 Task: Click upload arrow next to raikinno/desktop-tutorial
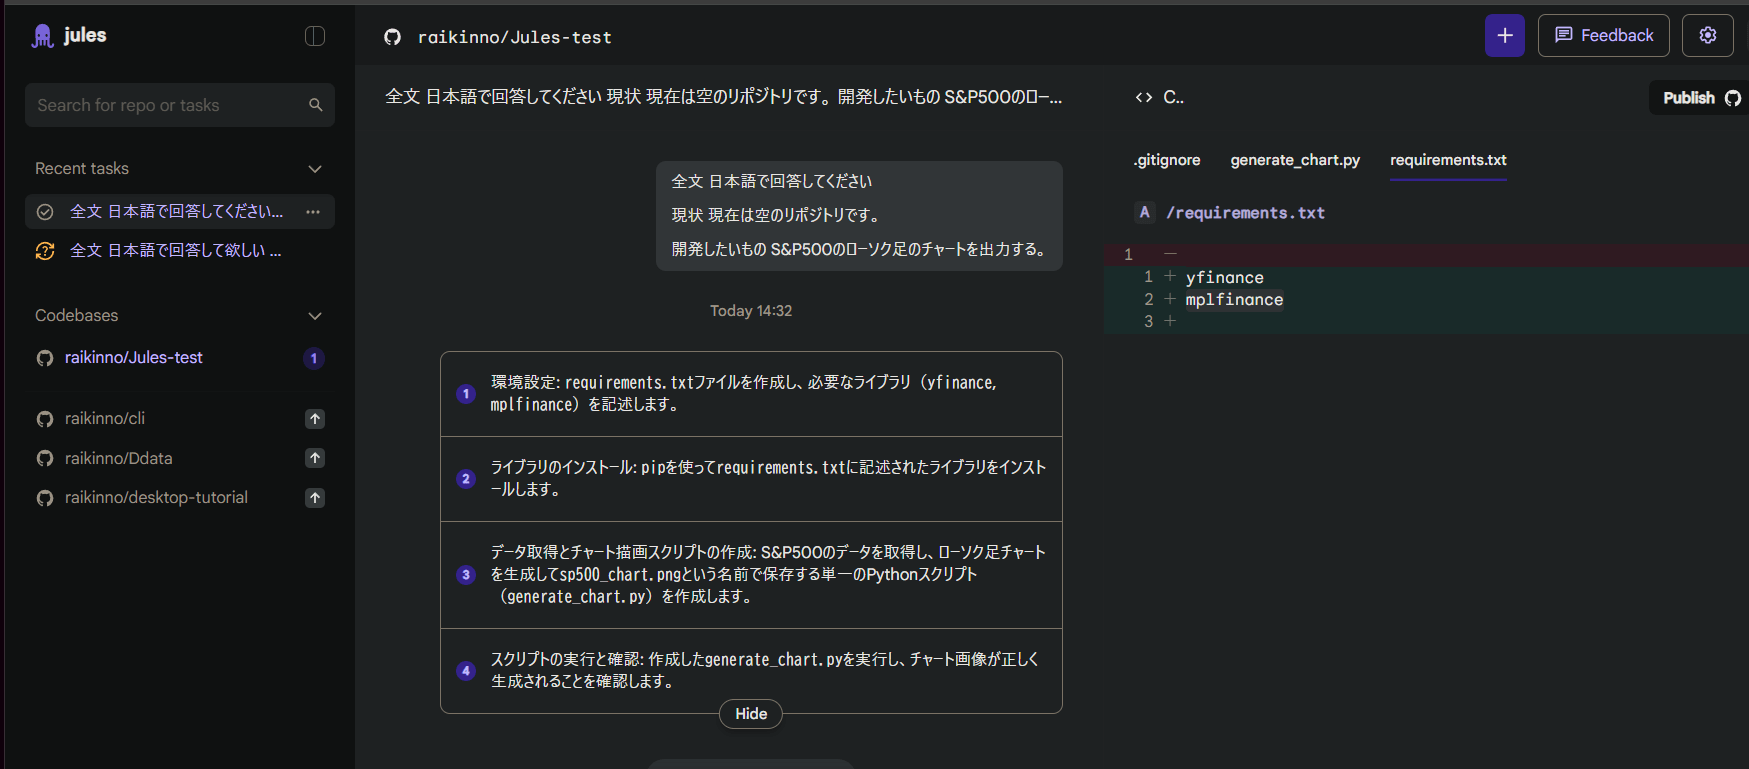[315, 498]
